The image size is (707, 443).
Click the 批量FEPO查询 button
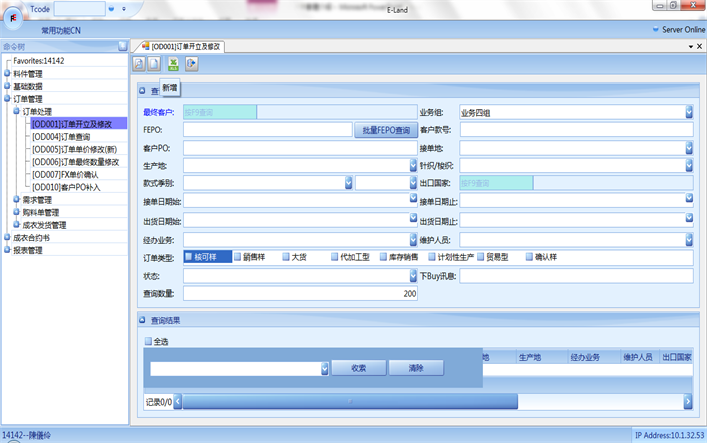(385, 130)
